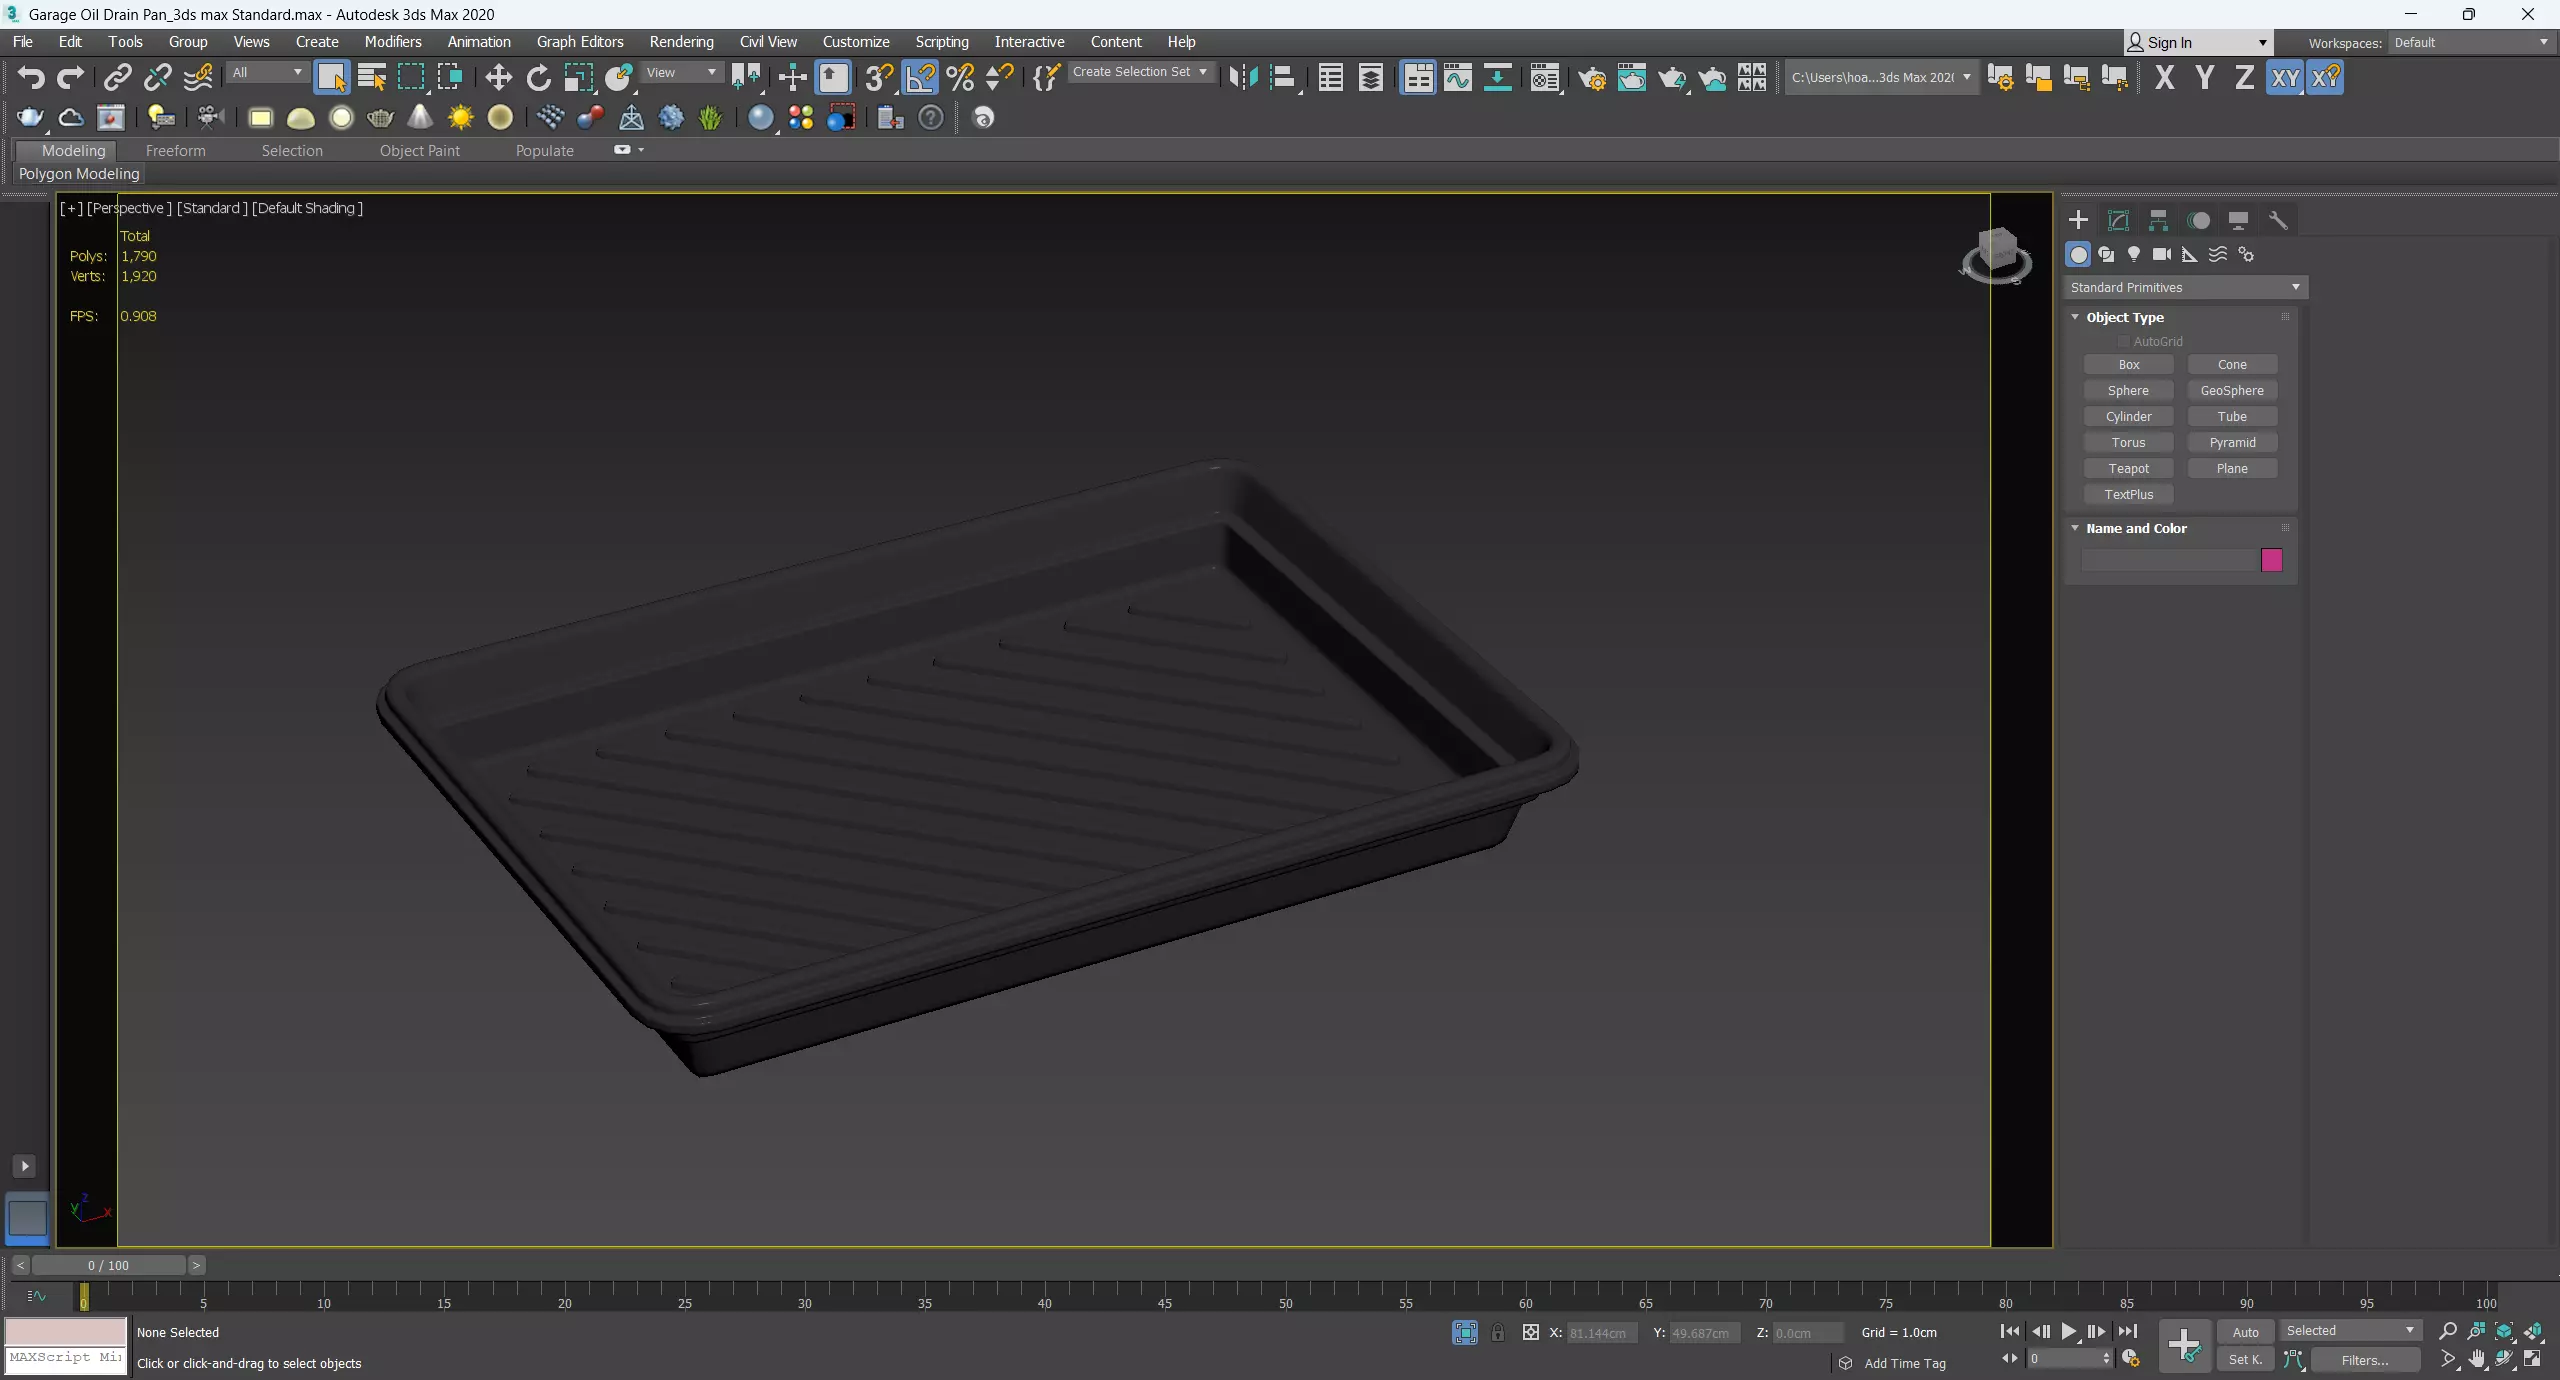Viewport: 2560px width, 1380px height.
Task: Collapse the Name and Color rollout
Action: (2136, 529)
